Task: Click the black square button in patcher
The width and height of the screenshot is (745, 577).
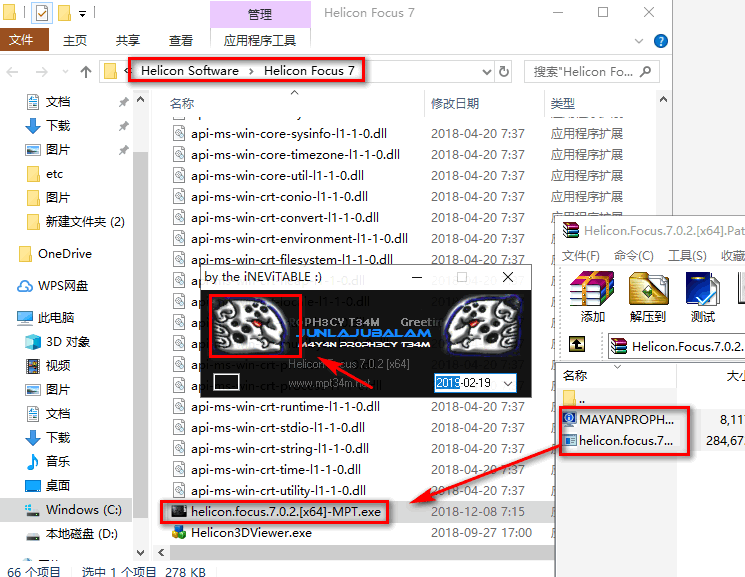Action: pyautogui.click(x=227, y=382)
